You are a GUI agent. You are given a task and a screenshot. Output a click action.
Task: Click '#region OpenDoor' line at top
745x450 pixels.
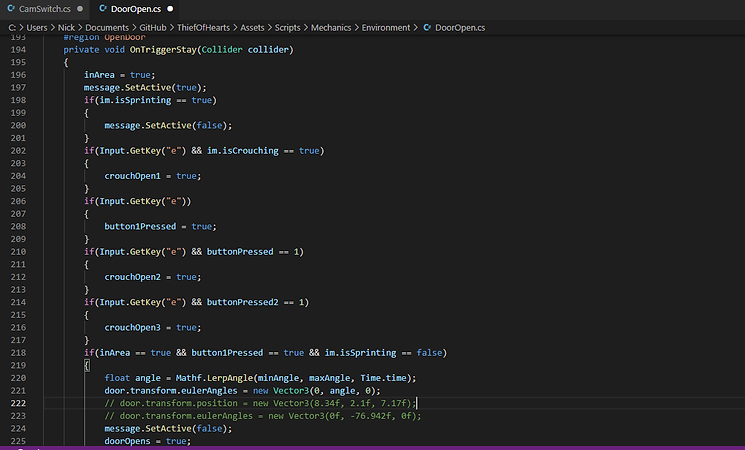104,38
